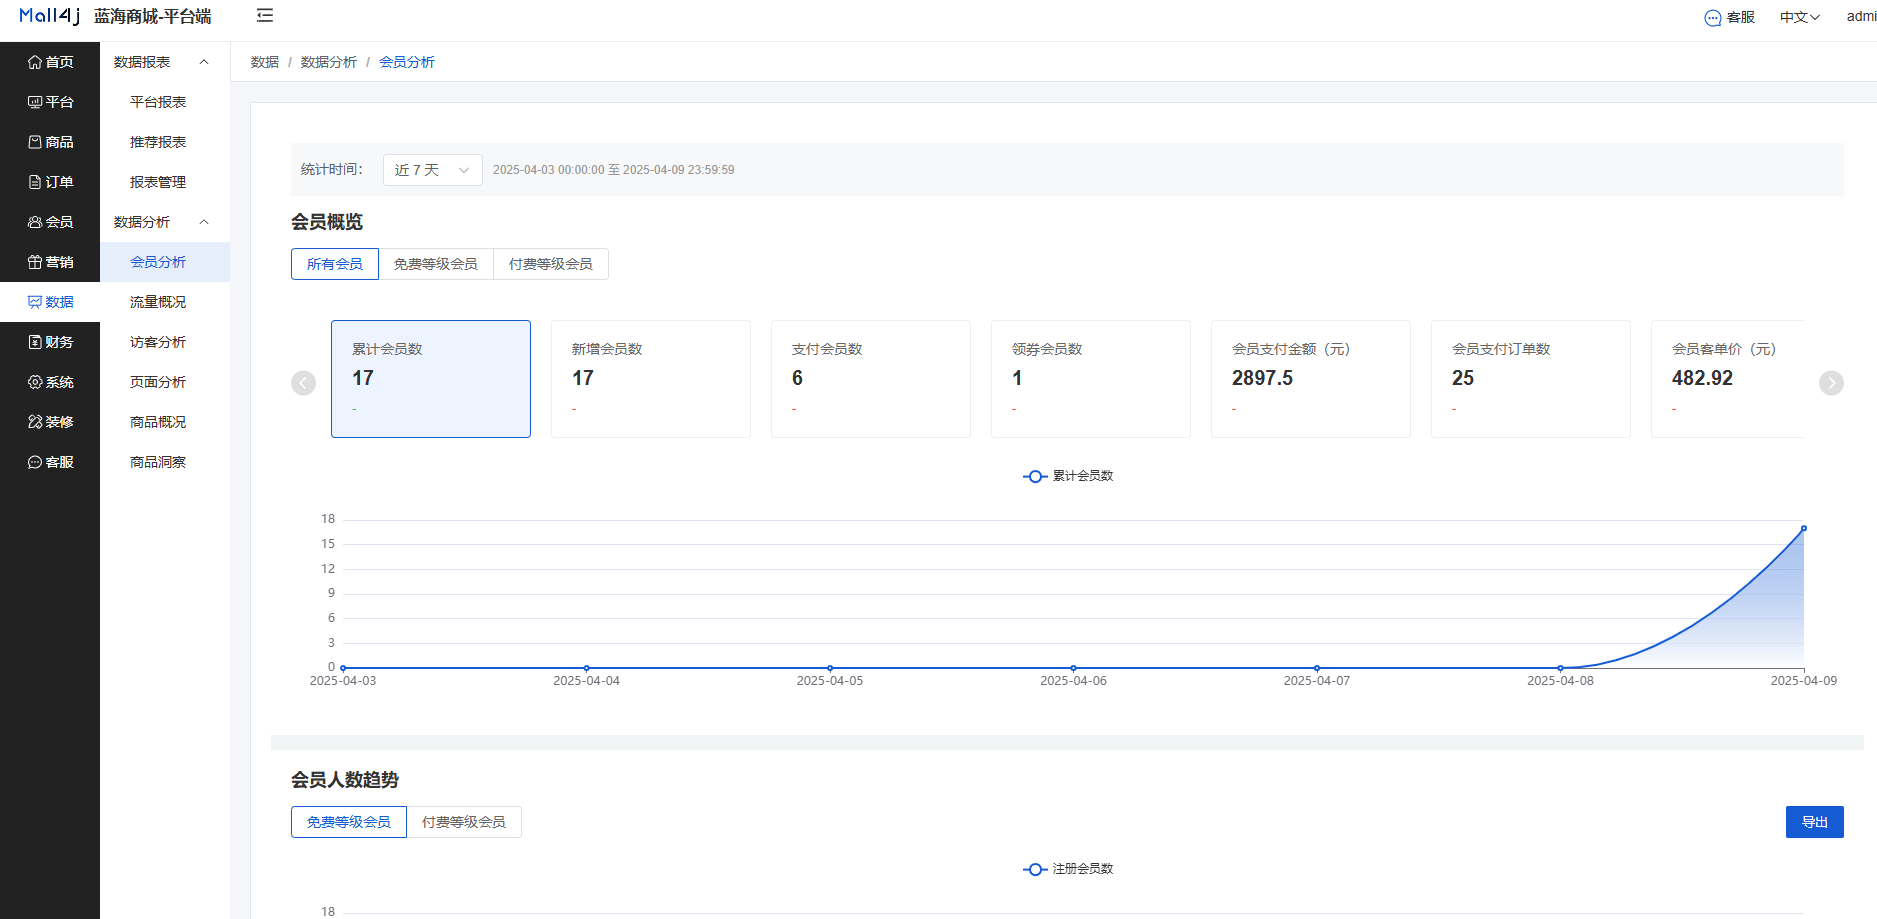Open 页面分析 in the submenu
This screenshot has width=1877, height=919.
165,382
